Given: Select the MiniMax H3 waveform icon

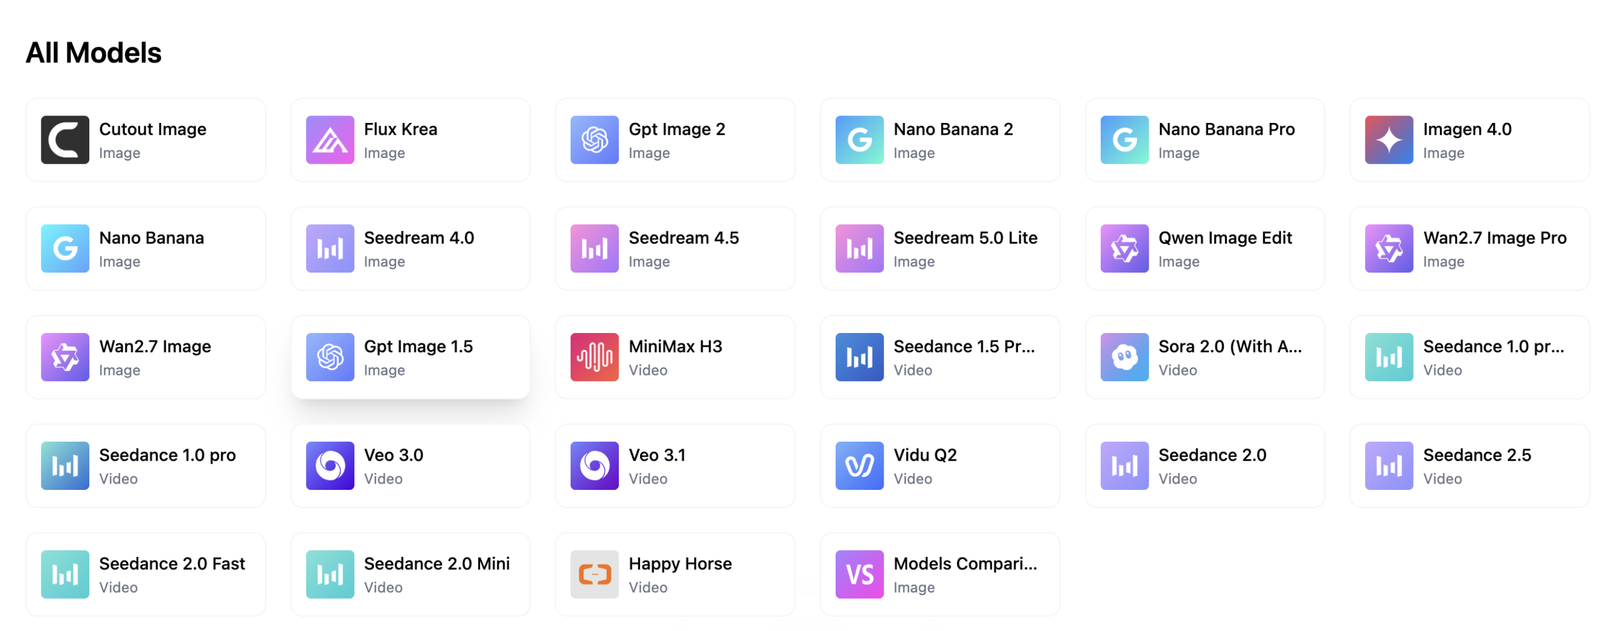Looking at the screenshot, I should 595,357.
